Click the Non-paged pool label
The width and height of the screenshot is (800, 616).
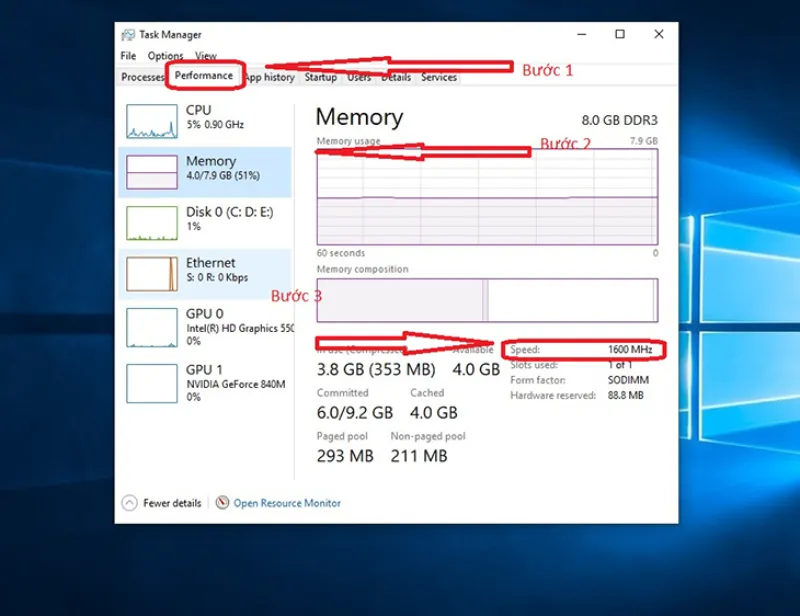pos(428,436)
